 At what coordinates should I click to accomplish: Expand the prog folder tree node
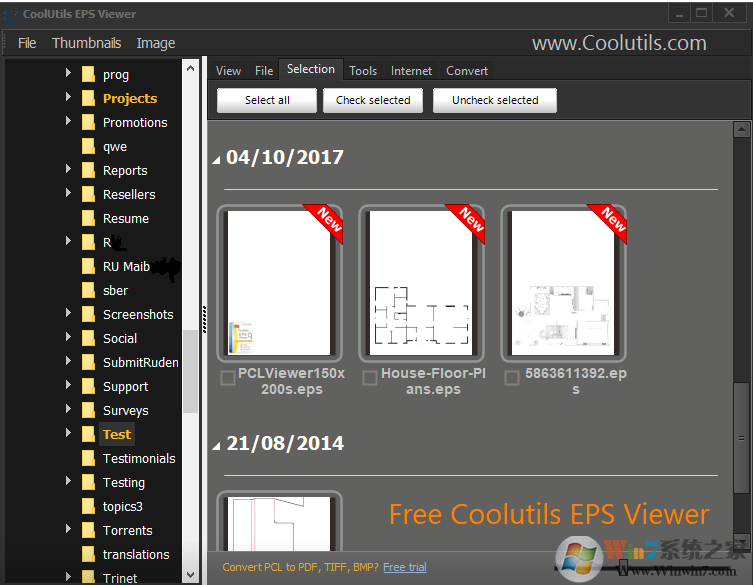click(x=68, y=73)
